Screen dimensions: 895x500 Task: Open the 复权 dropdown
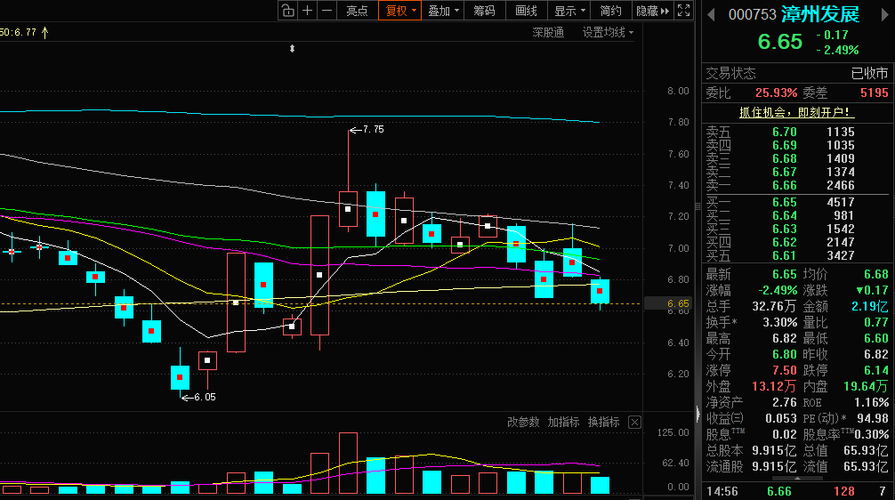(x=400, y=10)
